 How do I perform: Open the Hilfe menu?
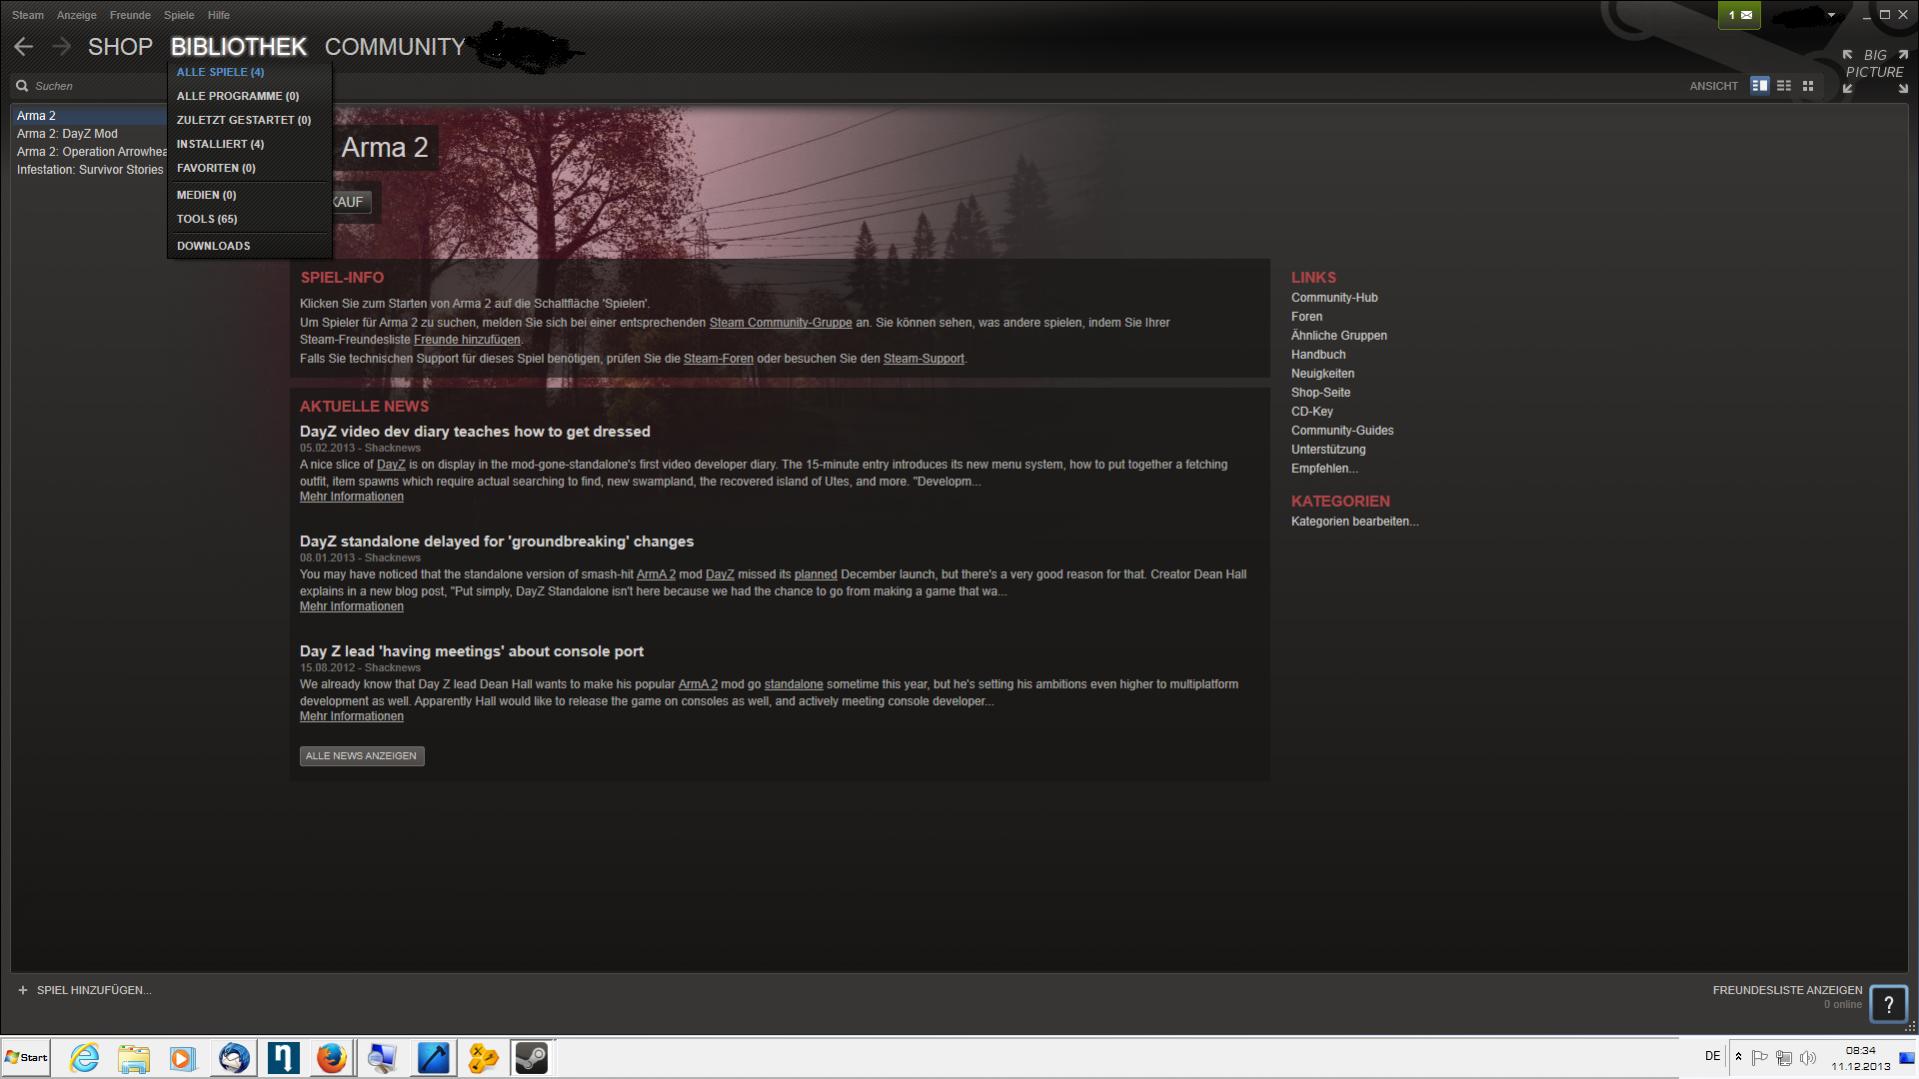point(219,15)
